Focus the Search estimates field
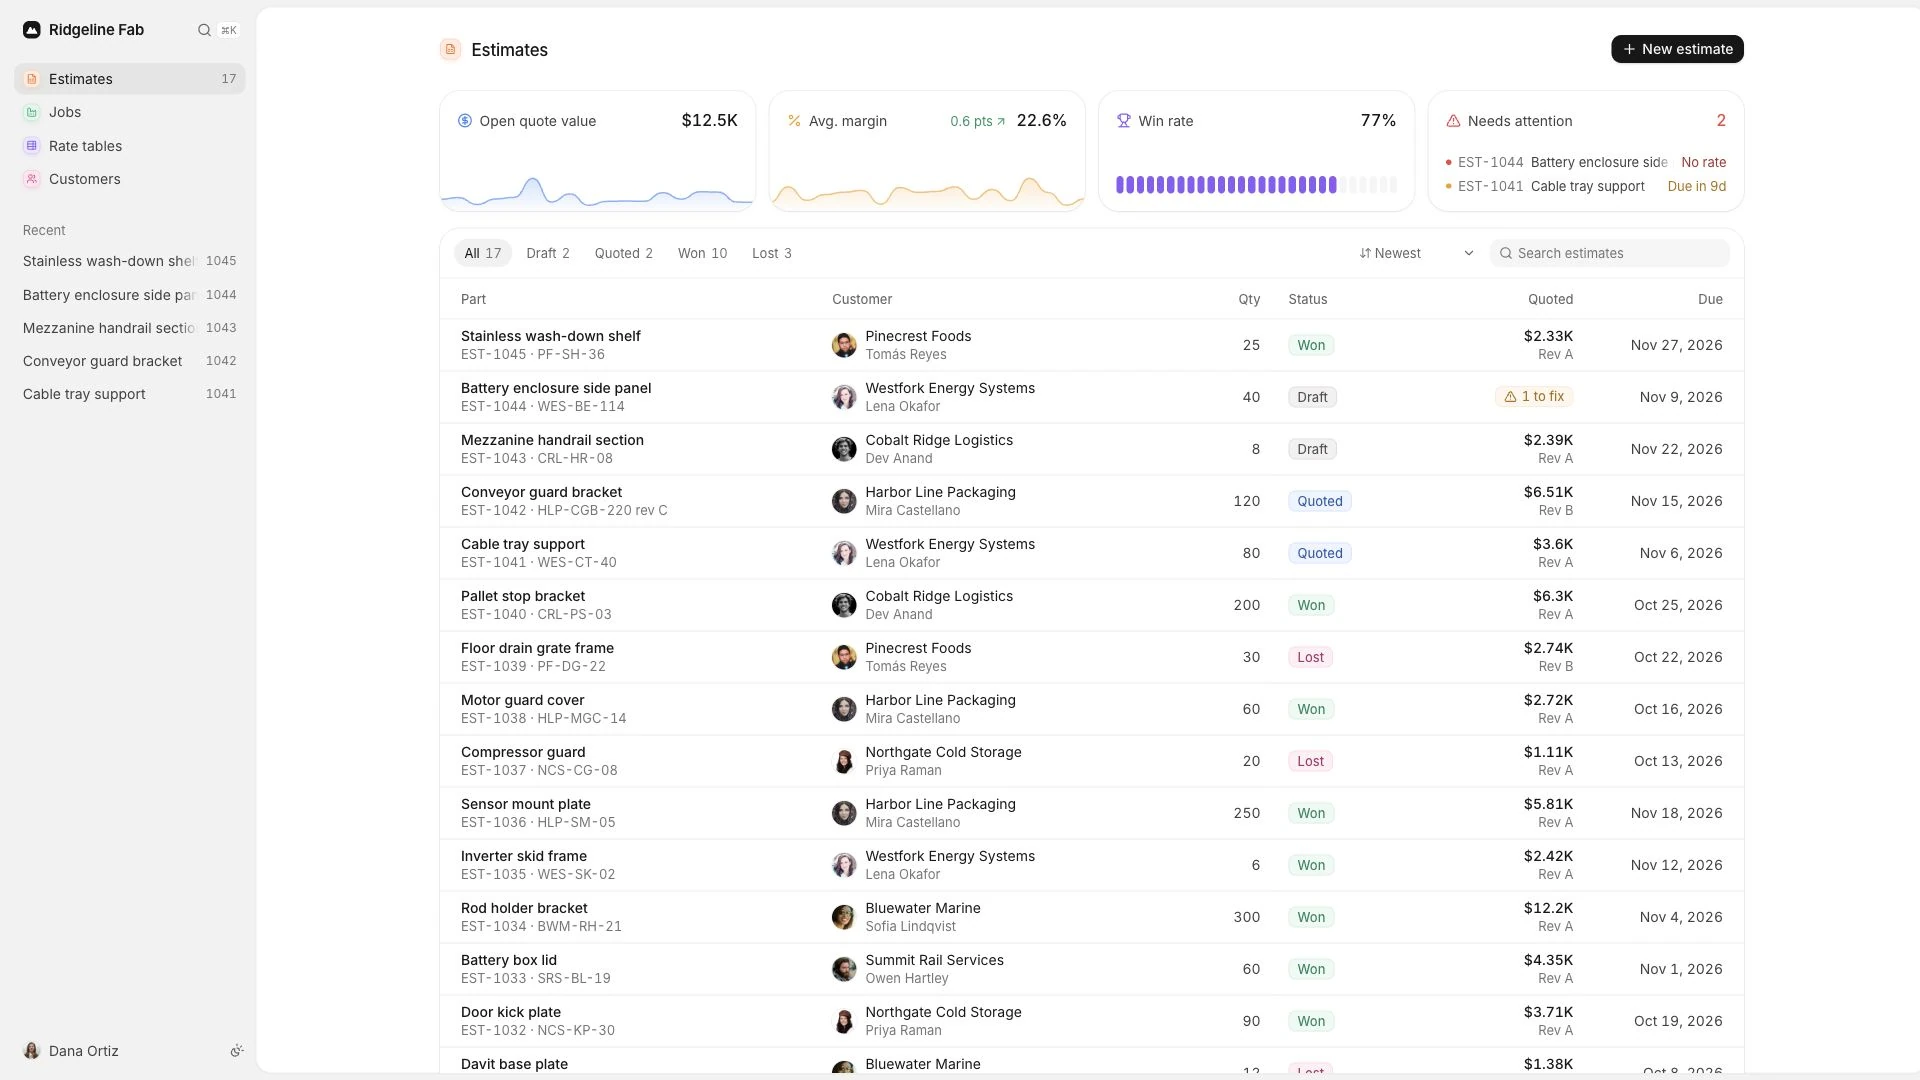The image size is (1920, 1080). 1609,253
